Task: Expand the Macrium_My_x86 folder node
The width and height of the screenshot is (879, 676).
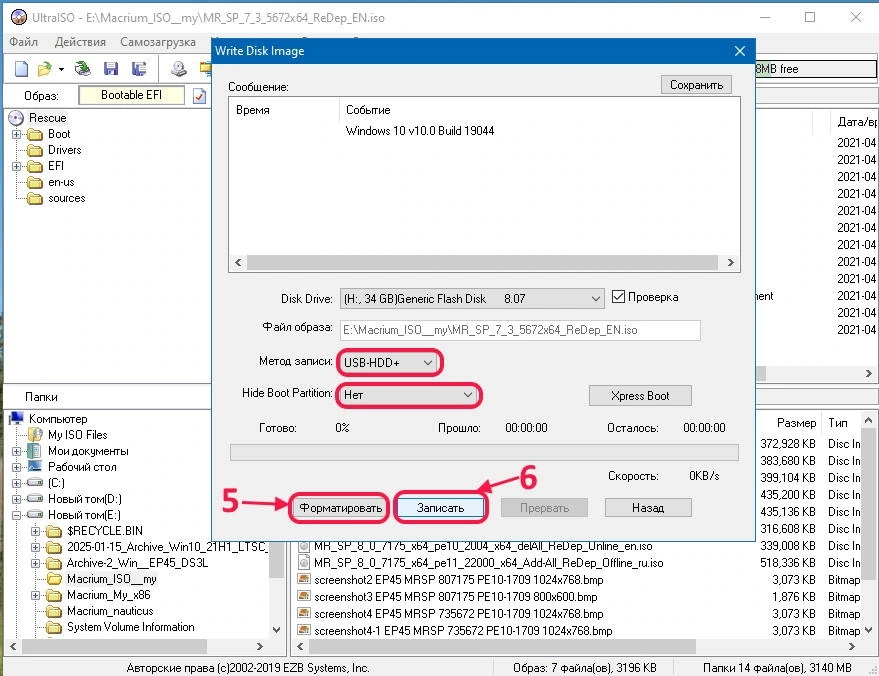Action: tap(35, 595)
